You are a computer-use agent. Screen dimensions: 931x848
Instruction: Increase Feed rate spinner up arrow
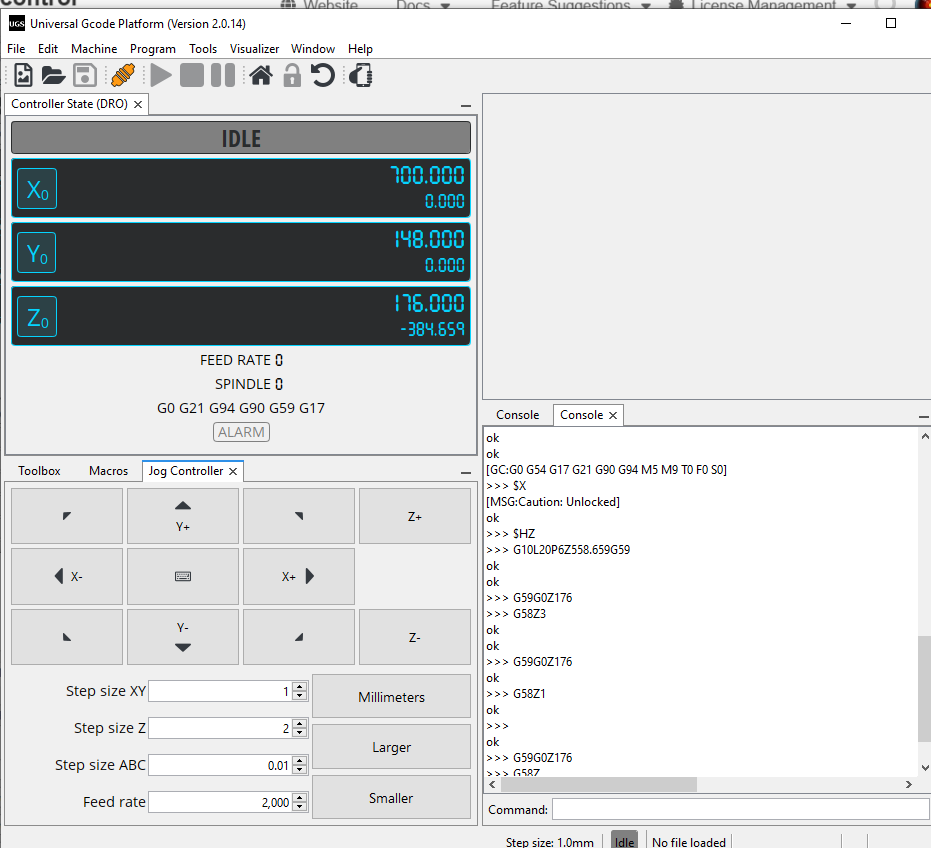(300, 798)
